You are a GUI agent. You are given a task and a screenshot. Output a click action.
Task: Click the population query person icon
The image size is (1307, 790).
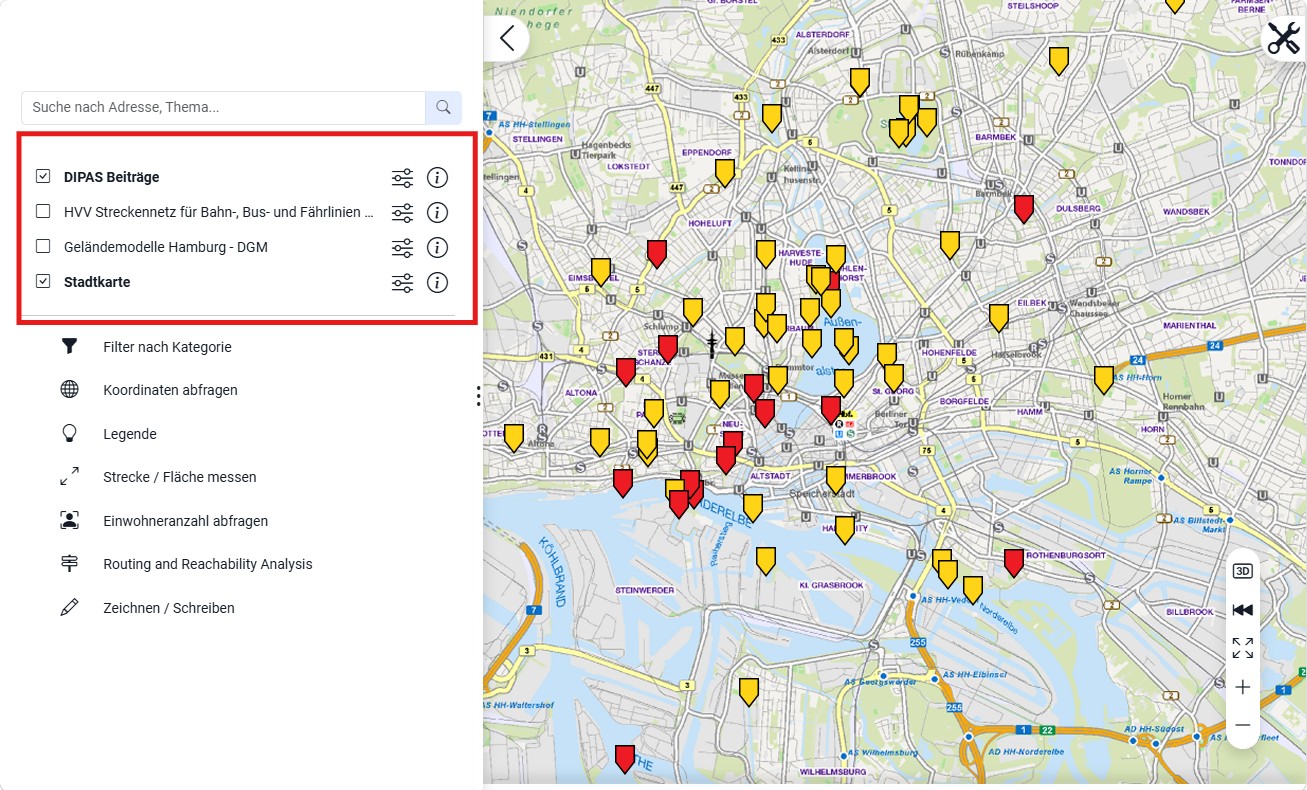tap(69, 520)
